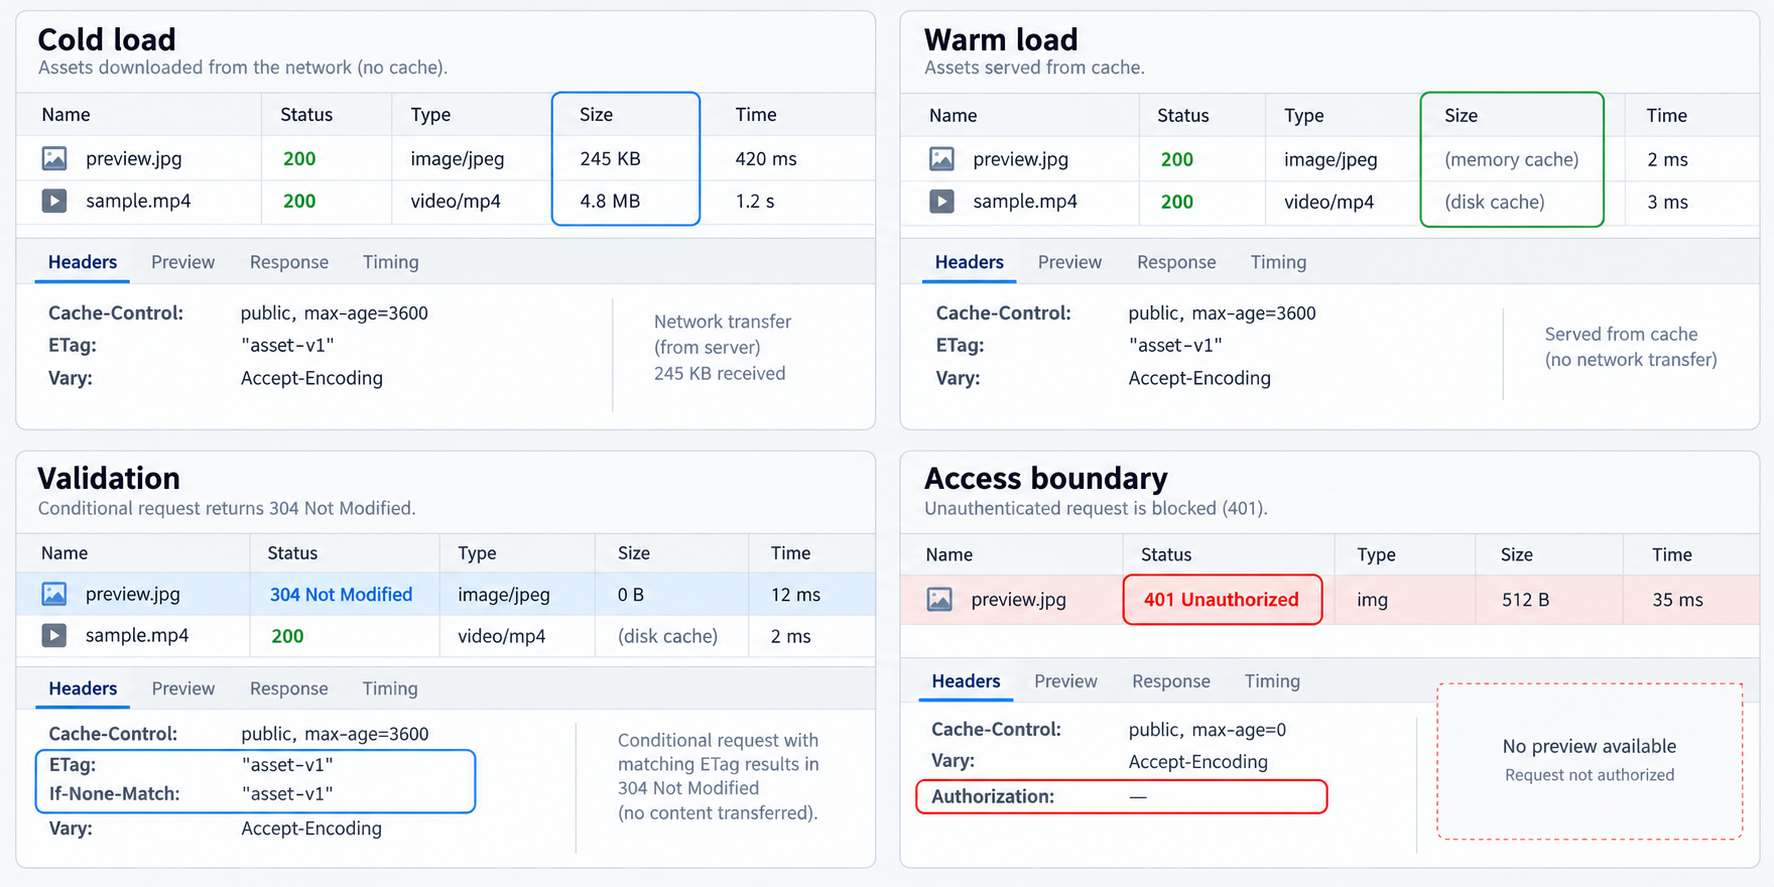Screen dimensions: 1774x887
Task: Show Timing tab in Validation panel
Action: (390, 688)
